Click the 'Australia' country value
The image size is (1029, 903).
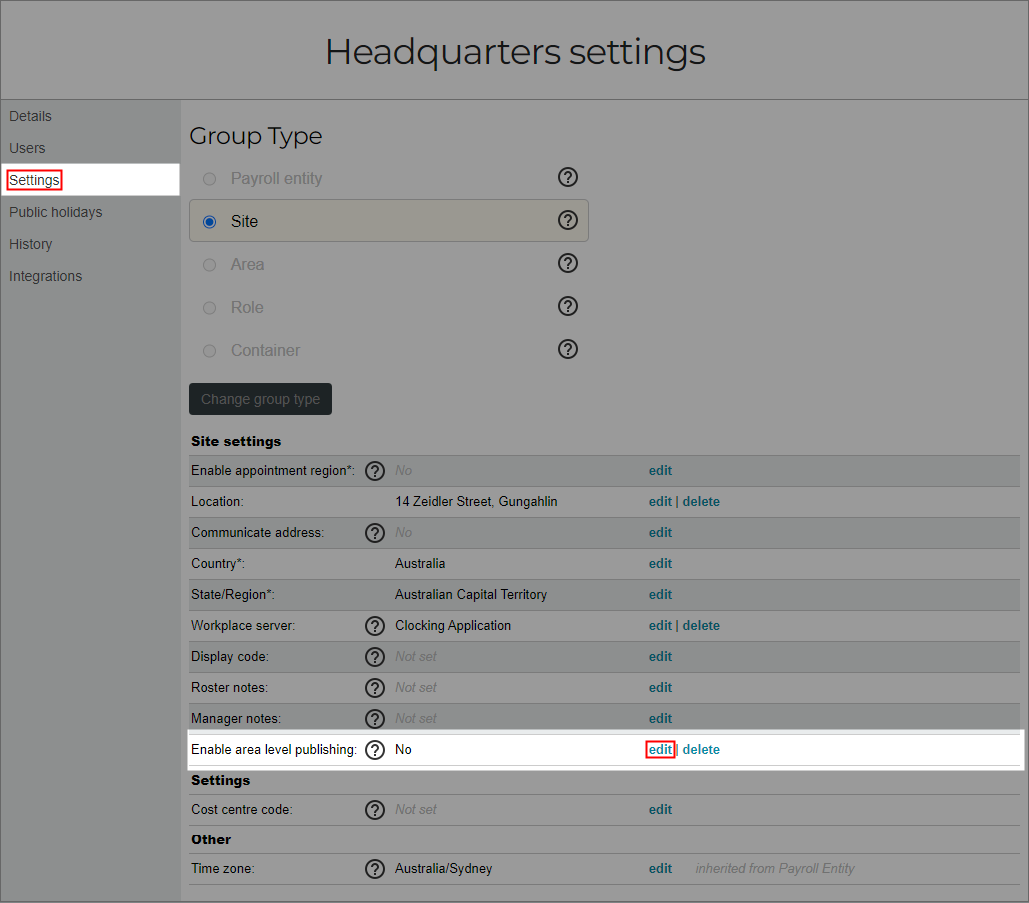[x=420, y=563]
